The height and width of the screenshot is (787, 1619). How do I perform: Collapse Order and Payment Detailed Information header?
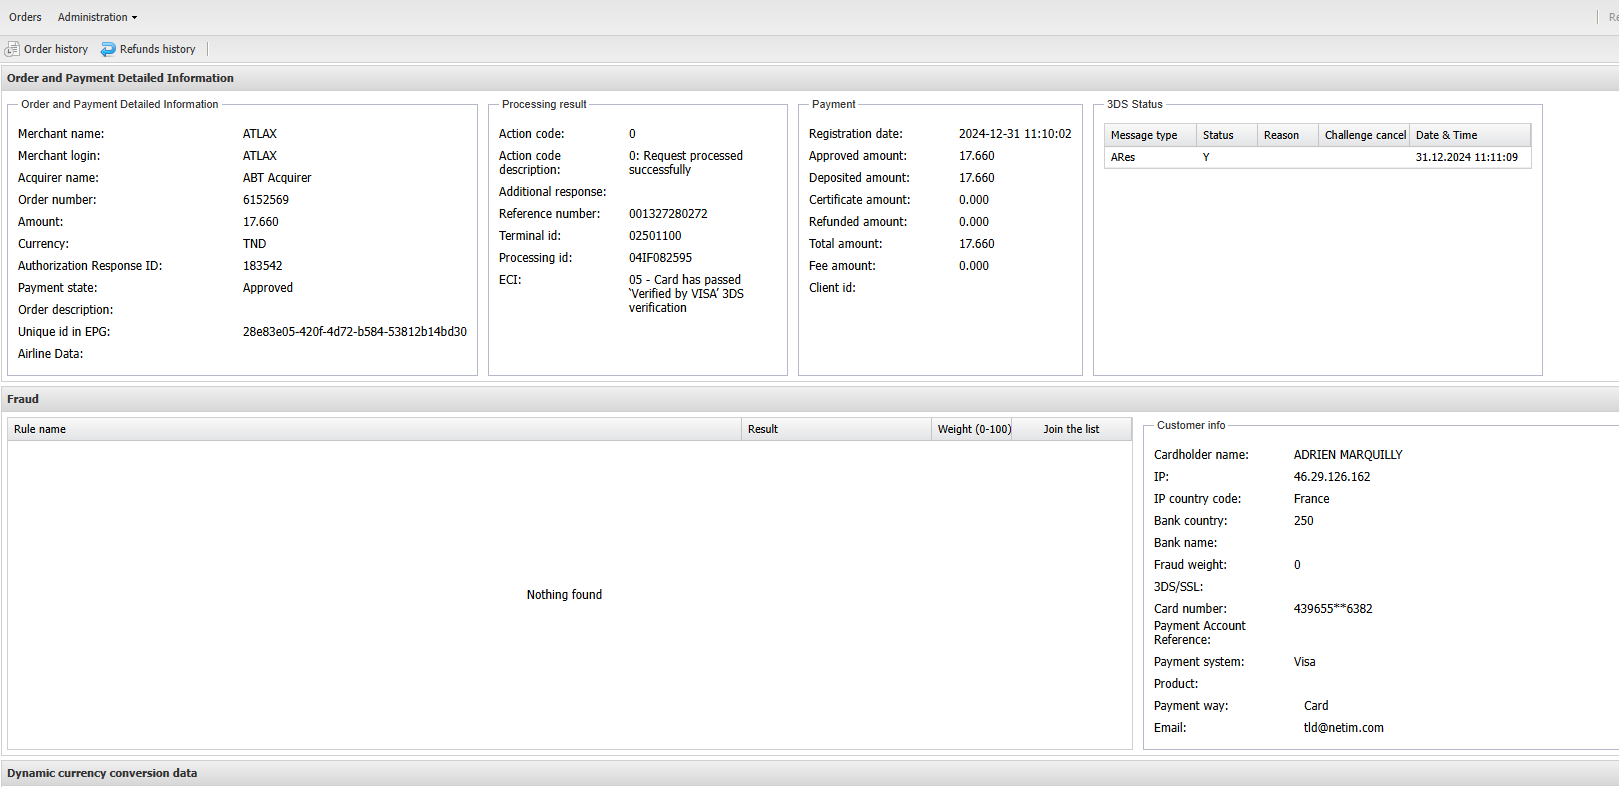[120, 78]
